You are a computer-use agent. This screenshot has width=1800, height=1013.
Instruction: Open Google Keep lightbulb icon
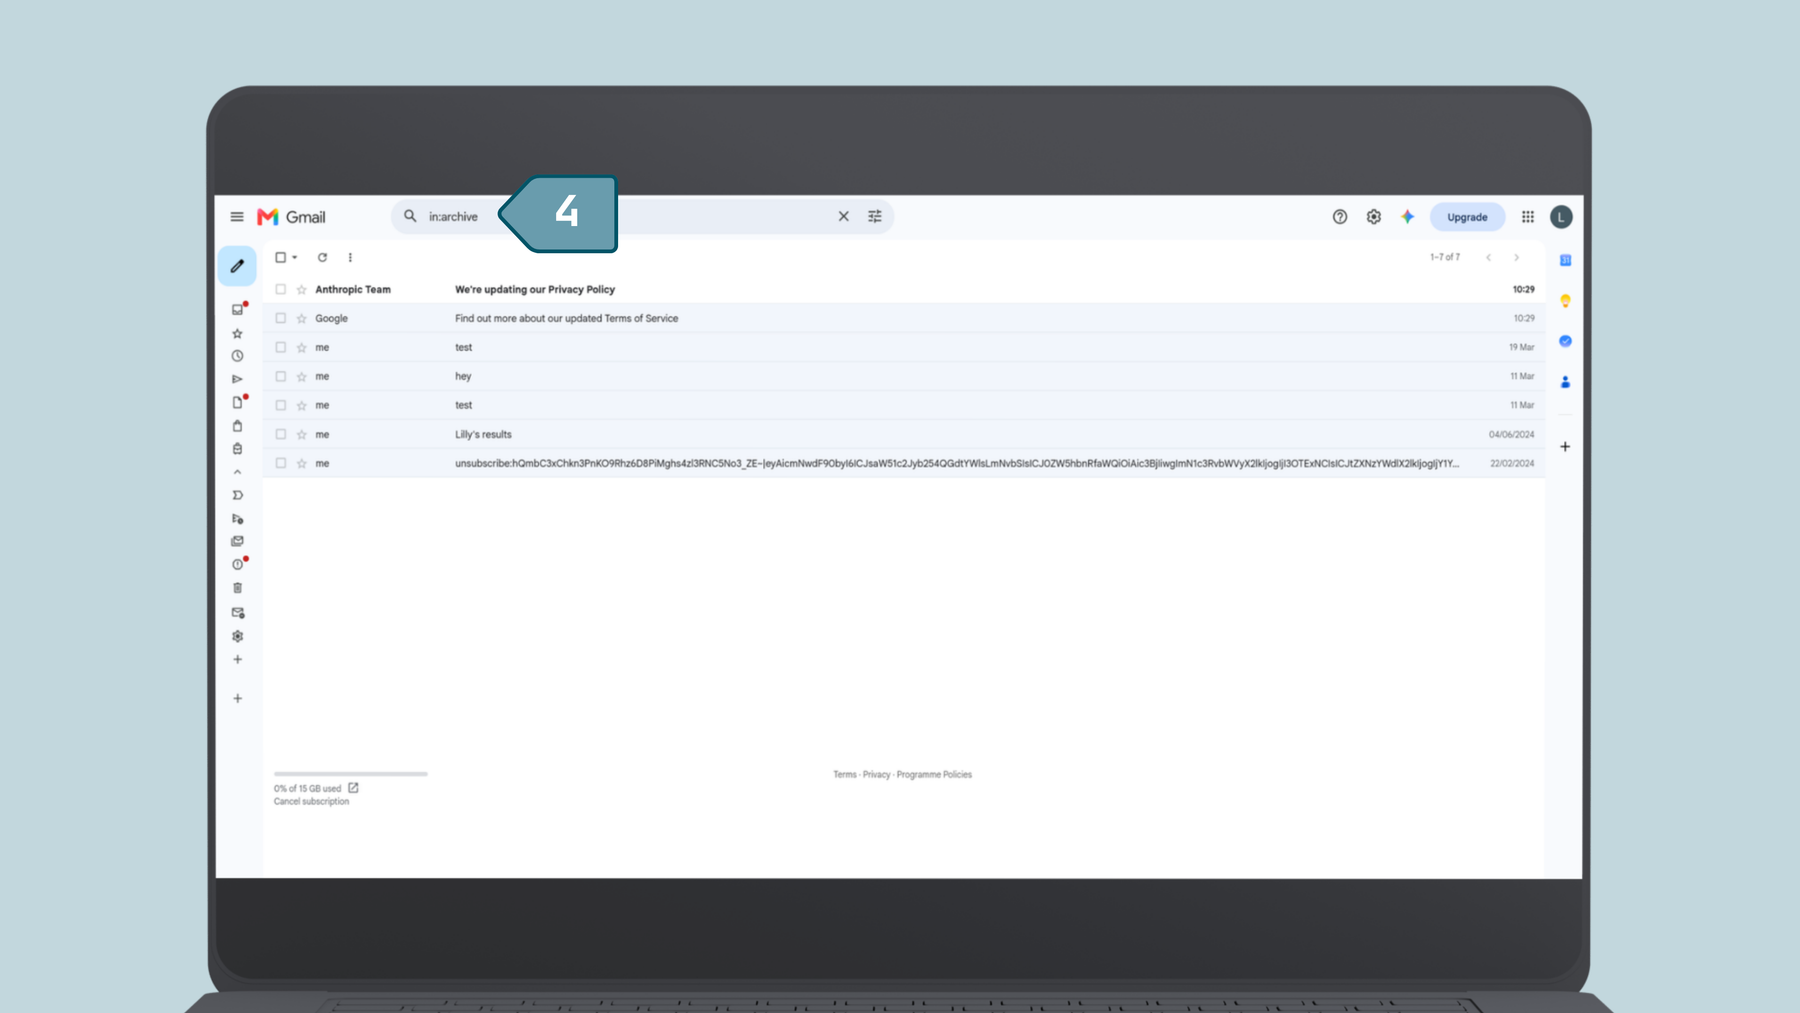[x=1565, y=301]
